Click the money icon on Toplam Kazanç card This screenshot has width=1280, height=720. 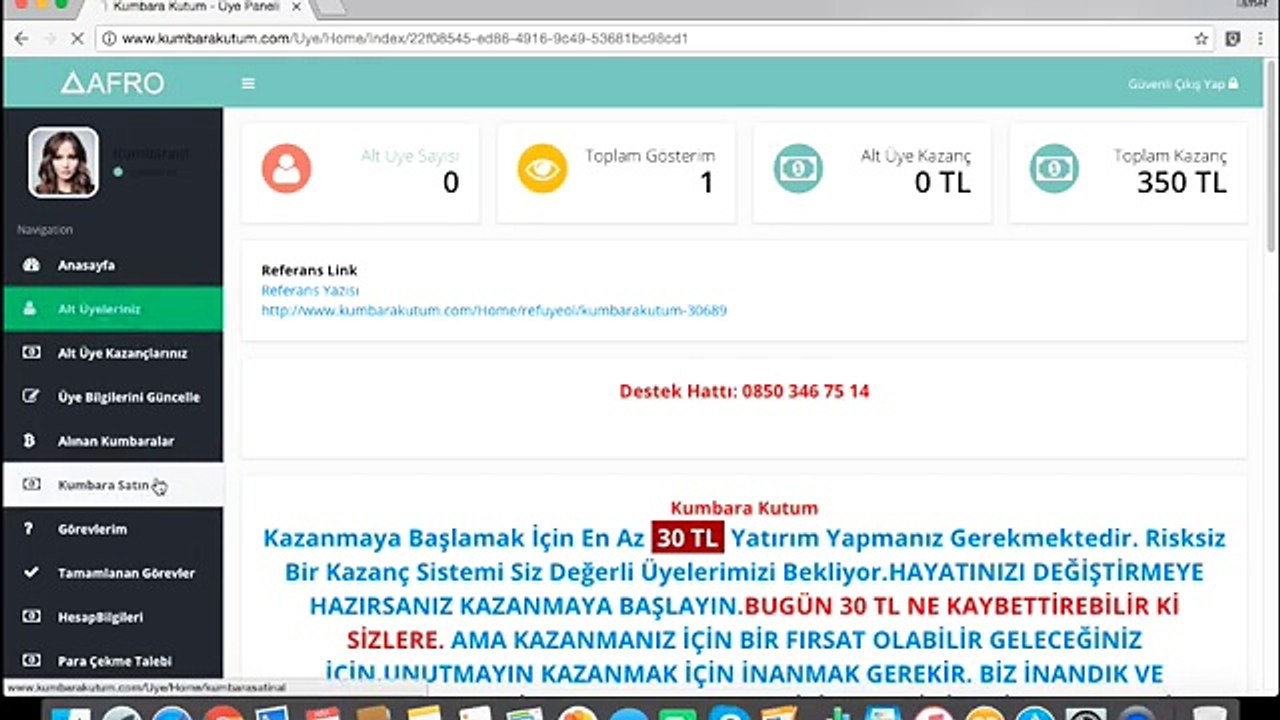[1054, 168]
